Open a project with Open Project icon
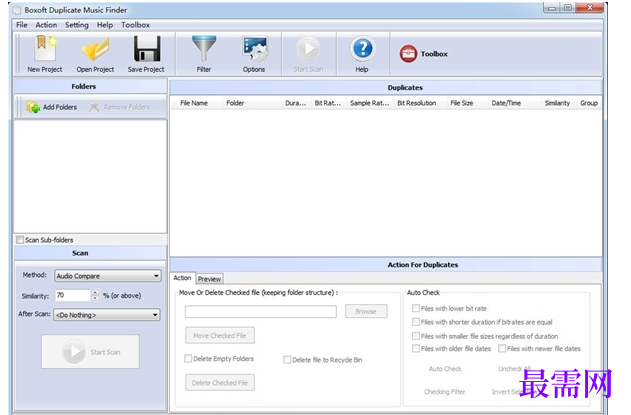 (x=95, y=51)
